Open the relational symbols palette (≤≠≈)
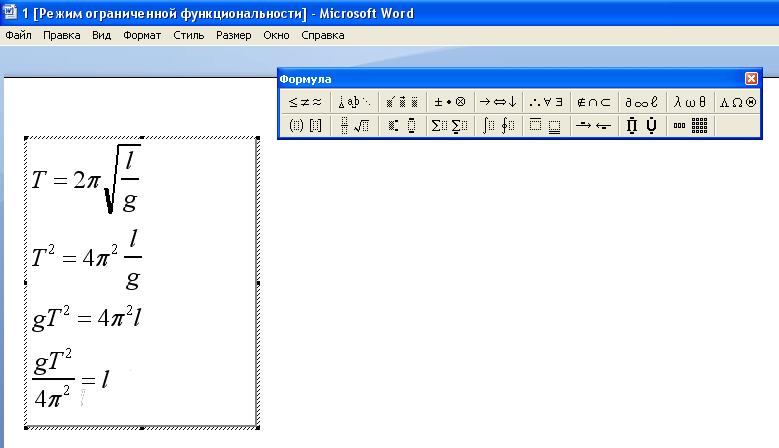 point(305,102)
